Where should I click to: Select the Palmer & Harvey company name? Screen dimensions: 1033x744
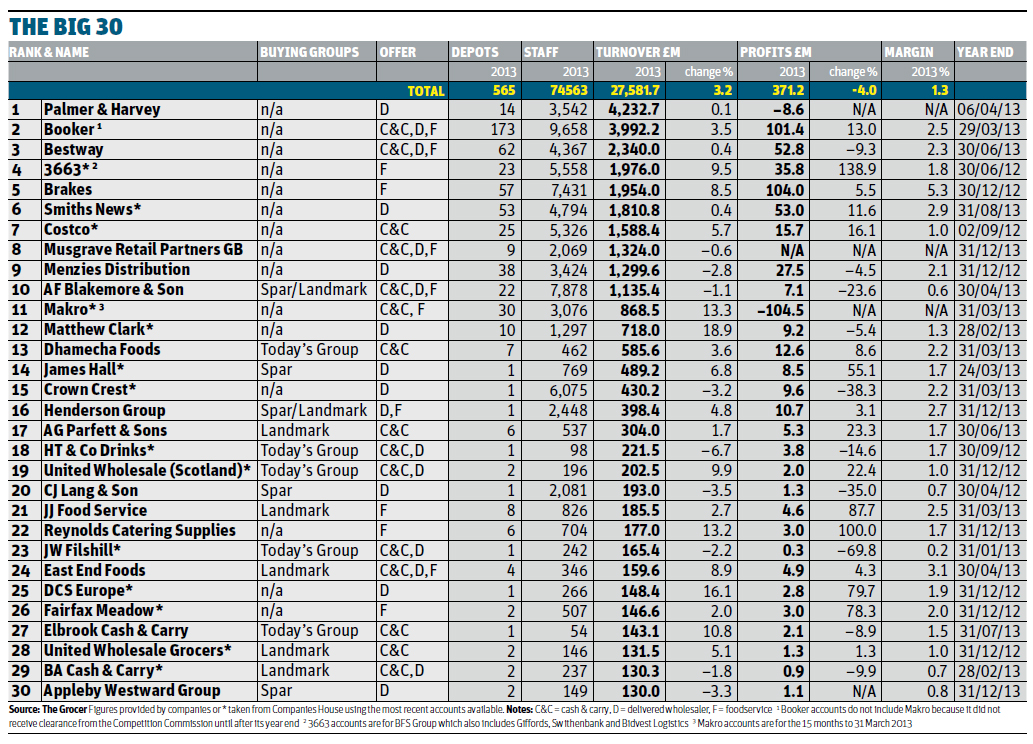102,109
